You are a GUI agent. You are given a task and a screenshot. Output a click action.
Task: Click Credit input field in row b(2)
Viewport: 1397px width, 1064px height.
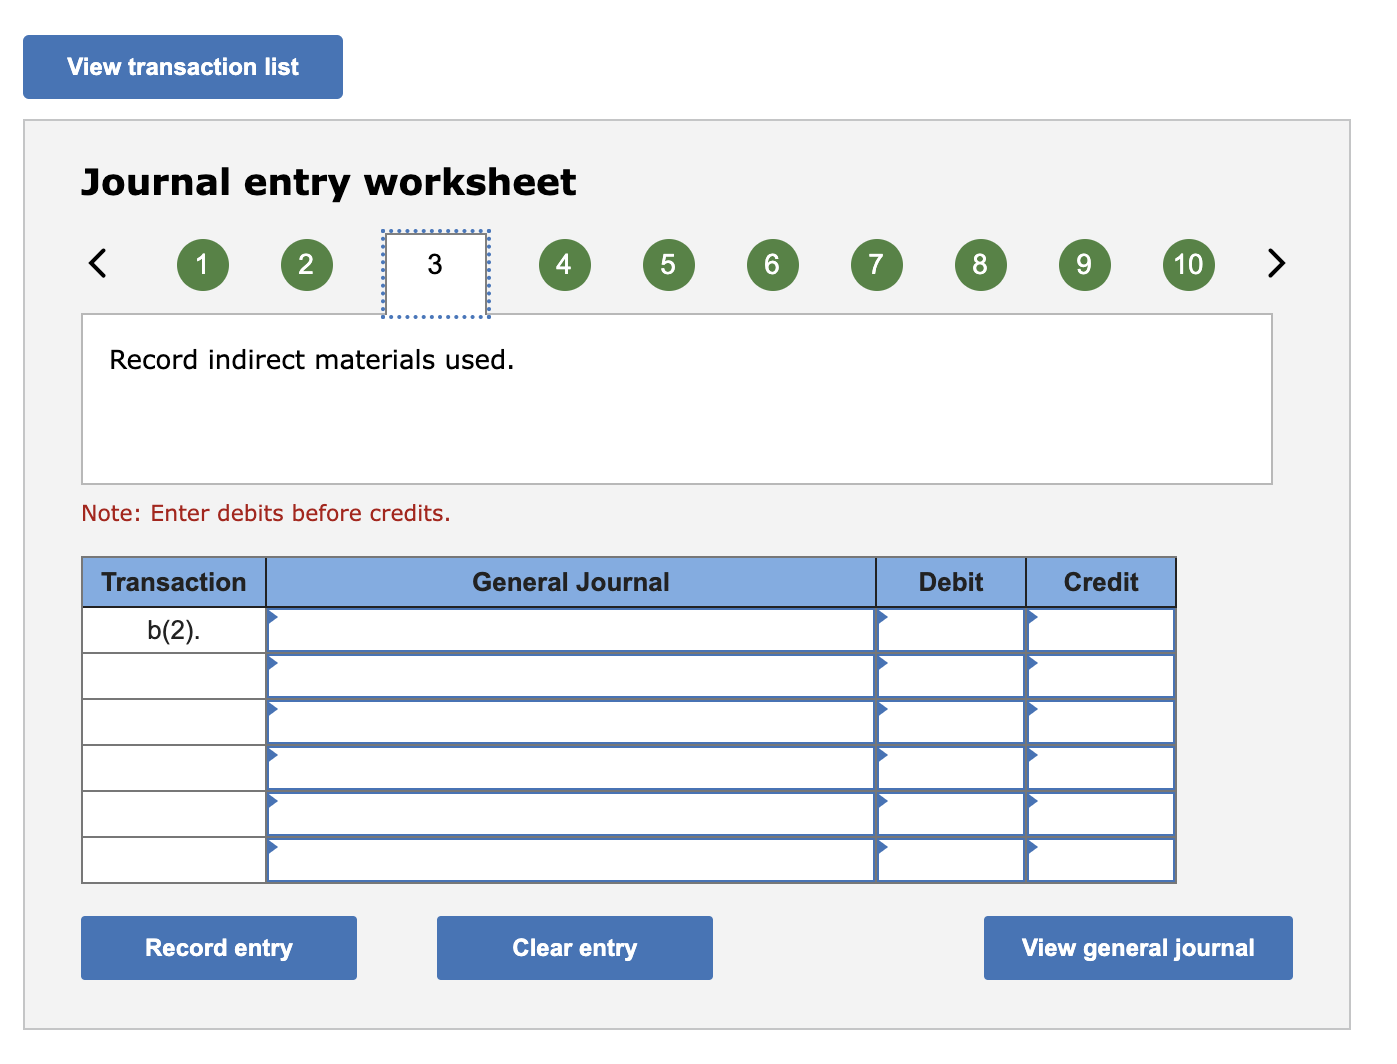pyautogui.click(x=1100, y=629)
